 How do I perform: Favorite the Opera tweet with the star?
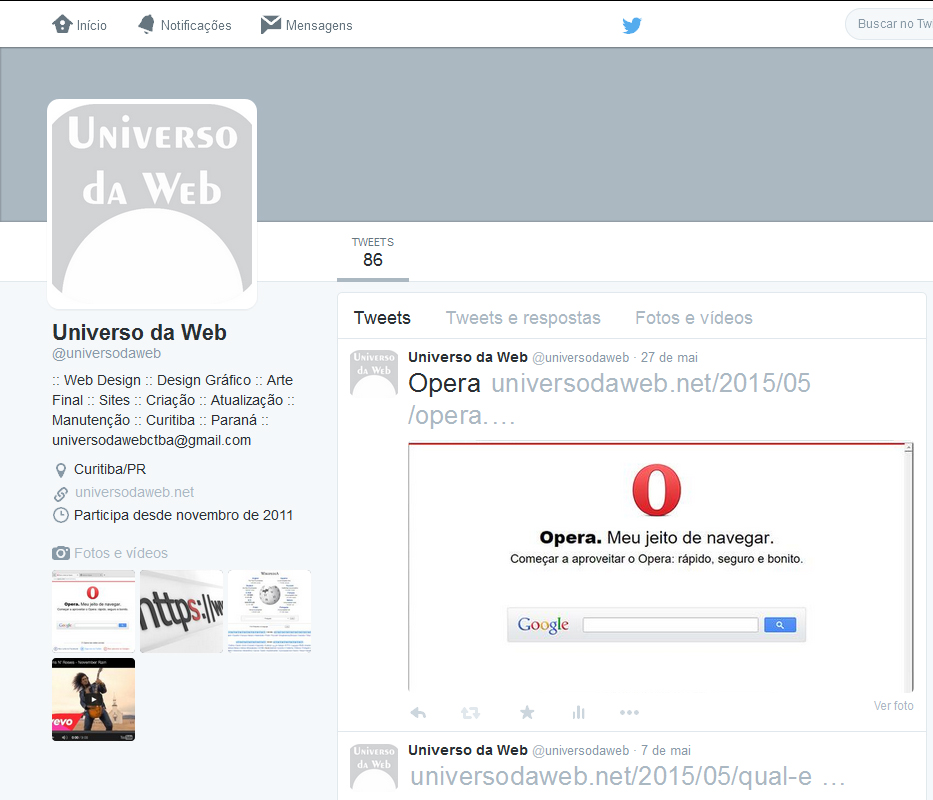coord(526,712)
